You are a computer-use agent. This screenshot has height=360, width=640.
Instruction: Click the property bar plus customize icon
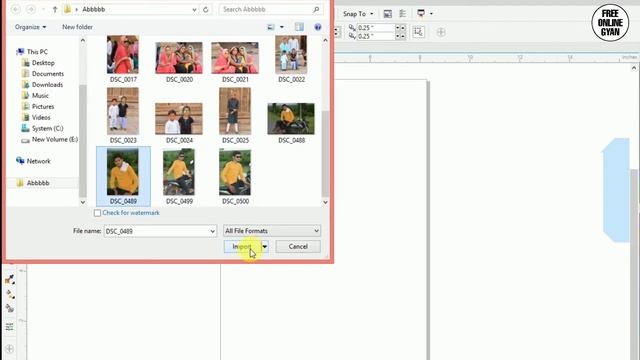(x=441, y=32)
